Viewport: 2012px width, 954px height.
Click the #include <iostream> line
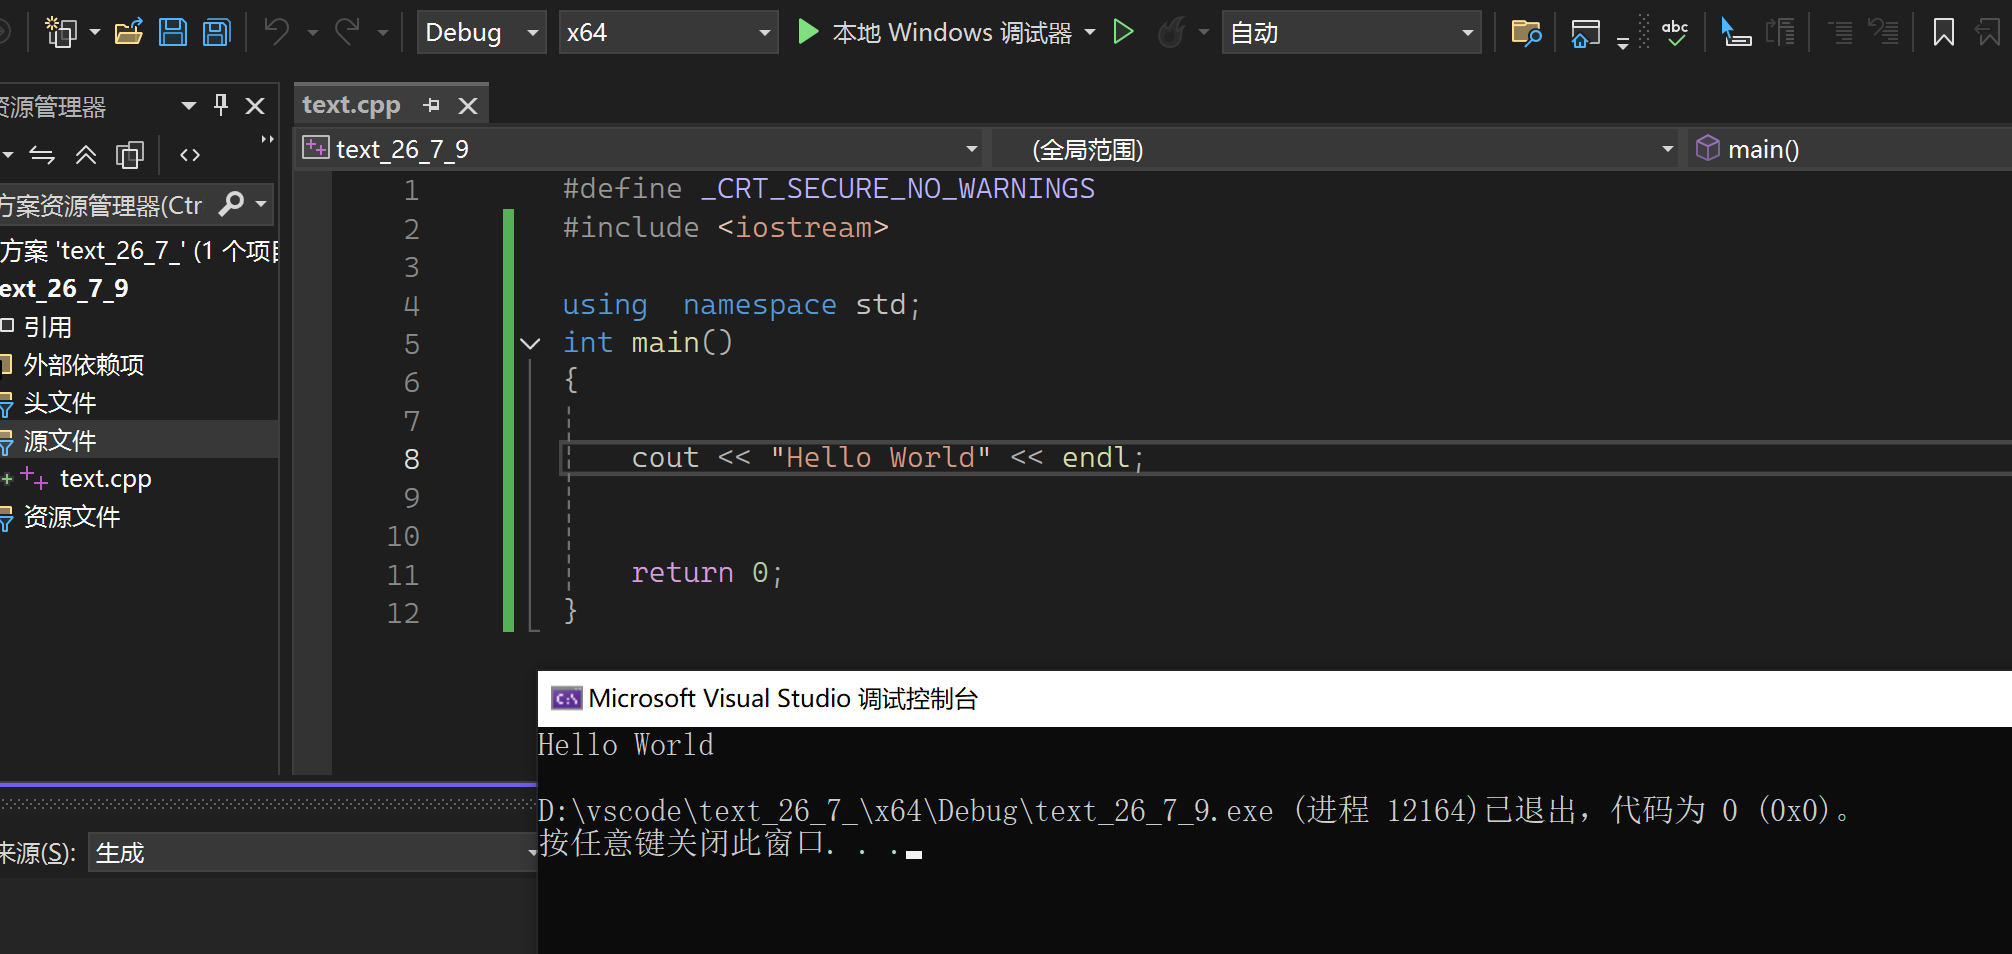pyautogui.click(x=725, y=228)
